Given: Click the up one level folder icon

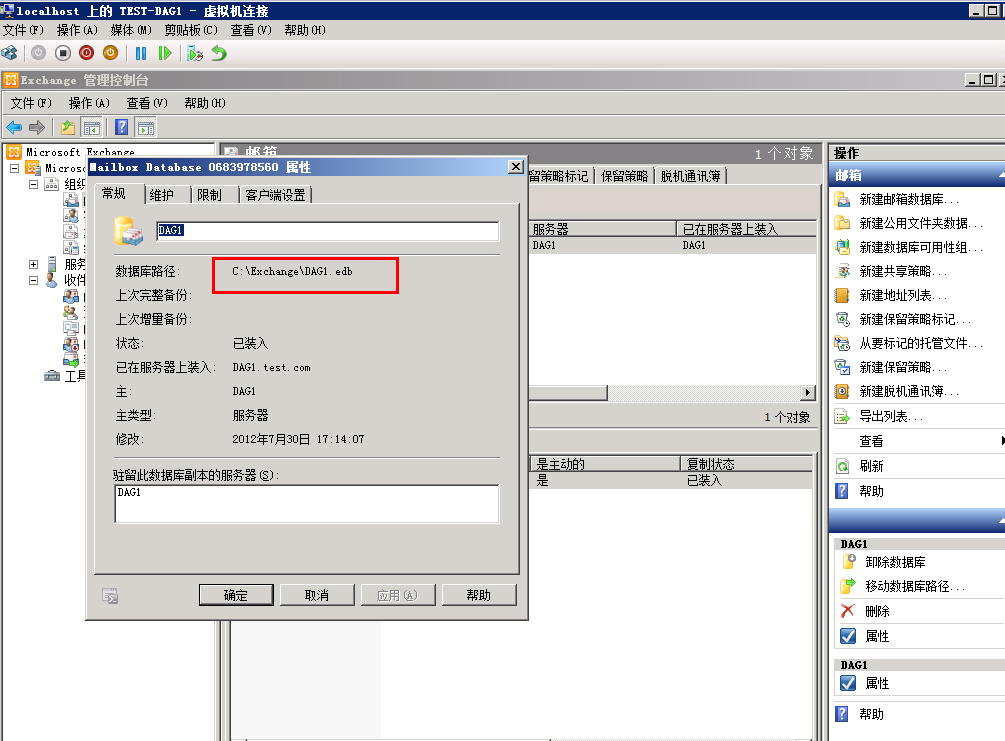Looking at the screenshot, I should point(68,128).
